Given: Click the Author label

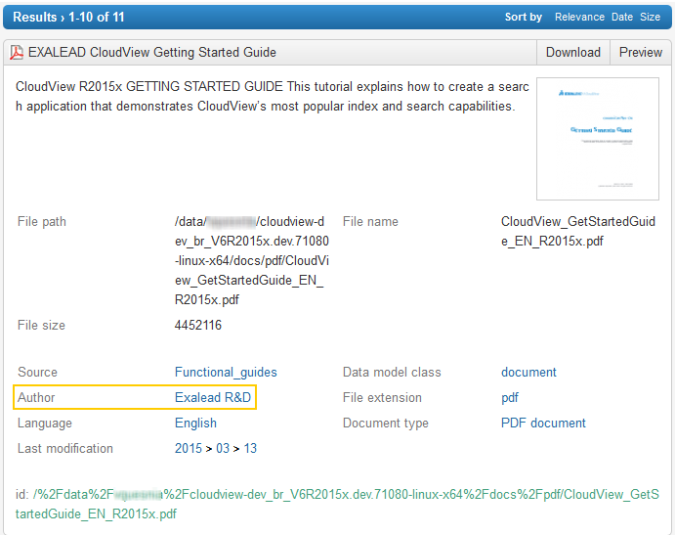Looking at the screenshot, I should click(x=36, y=397).
